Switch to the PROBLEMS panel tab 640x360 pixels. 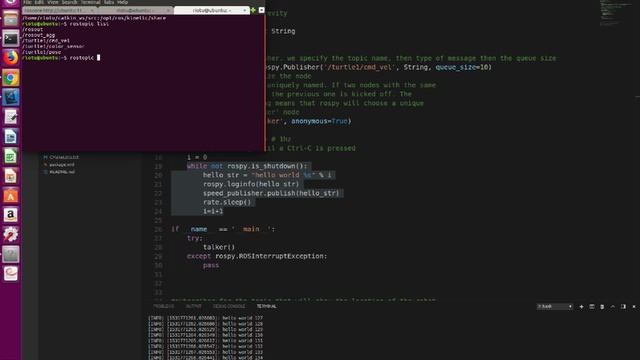coord(163,306)
